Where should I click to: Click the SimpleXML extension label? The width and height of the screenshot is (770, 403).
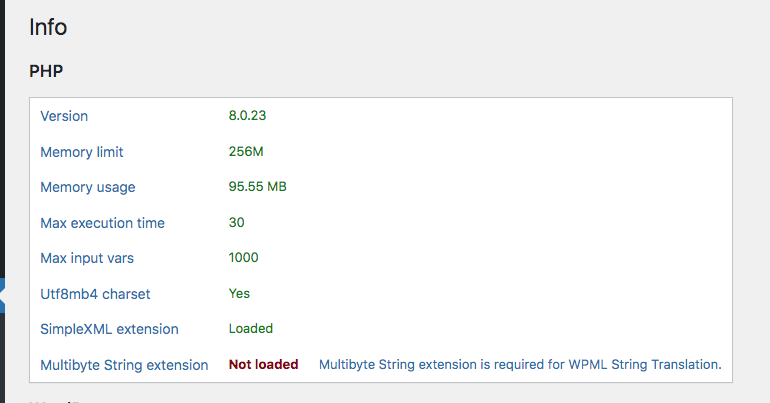click(109, 329)
